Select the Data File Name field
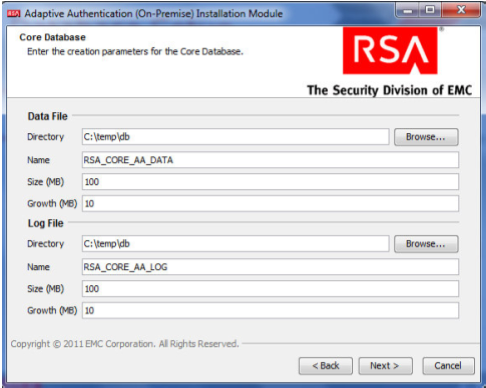Viewport: 486px width, 388px height. coord(270,160)
